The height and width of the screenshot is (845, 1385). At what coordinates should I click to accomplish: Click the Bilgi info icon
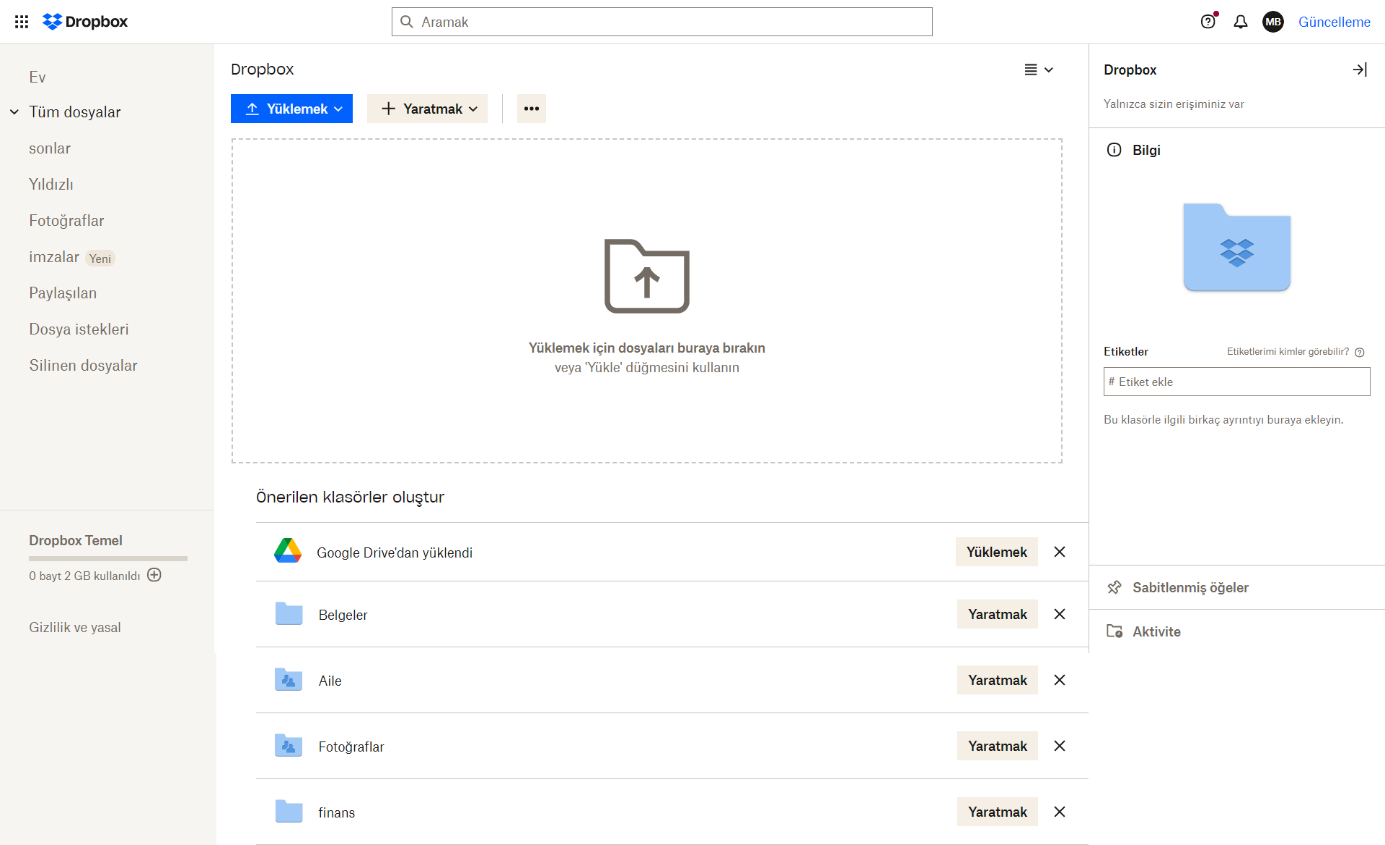click(1114, 150)
